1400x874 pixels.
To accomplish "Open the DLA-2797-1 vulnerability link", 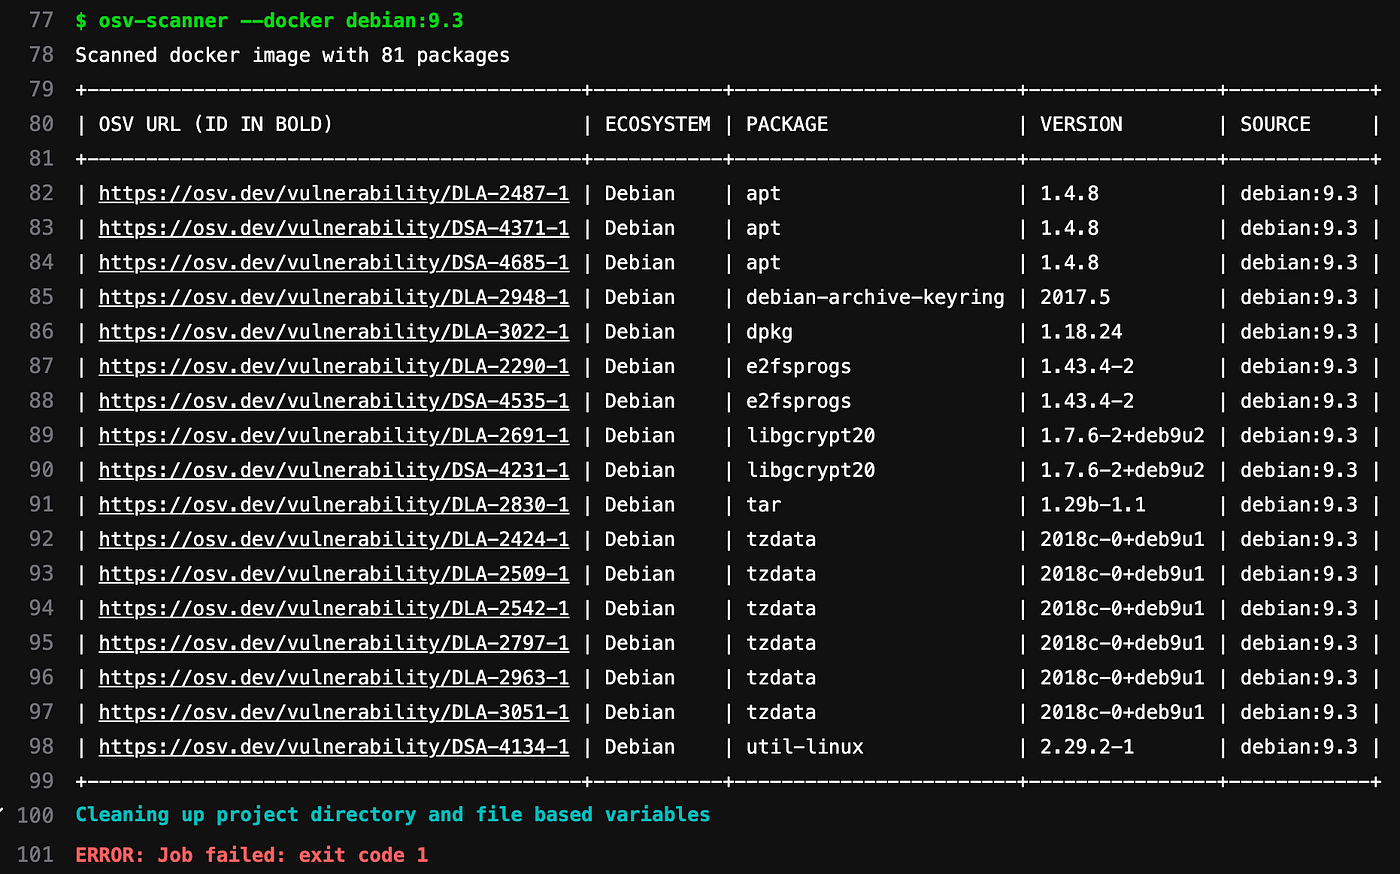I will (334, 643).
